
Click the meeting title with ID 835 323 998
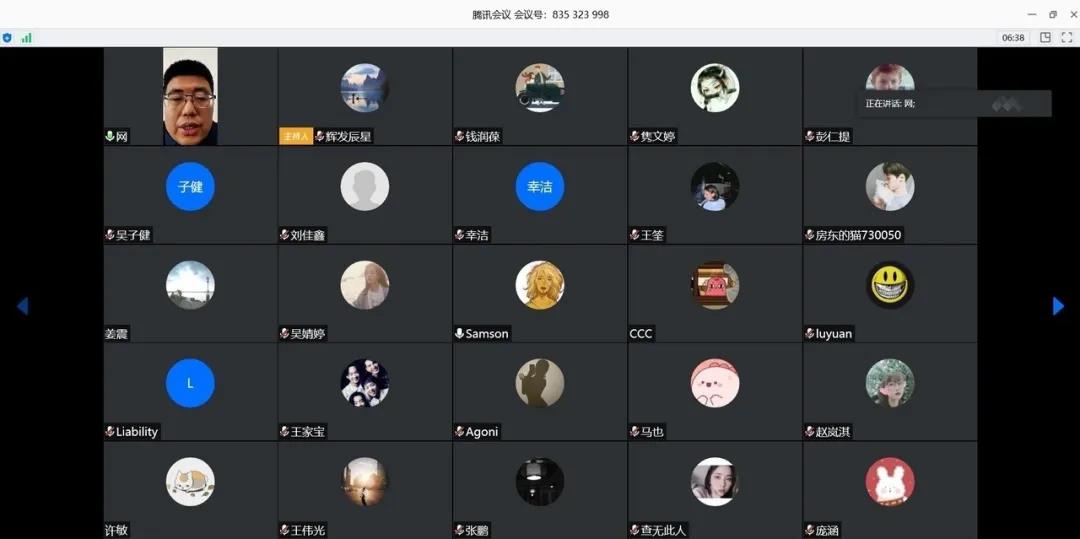(x=540, y=14)
